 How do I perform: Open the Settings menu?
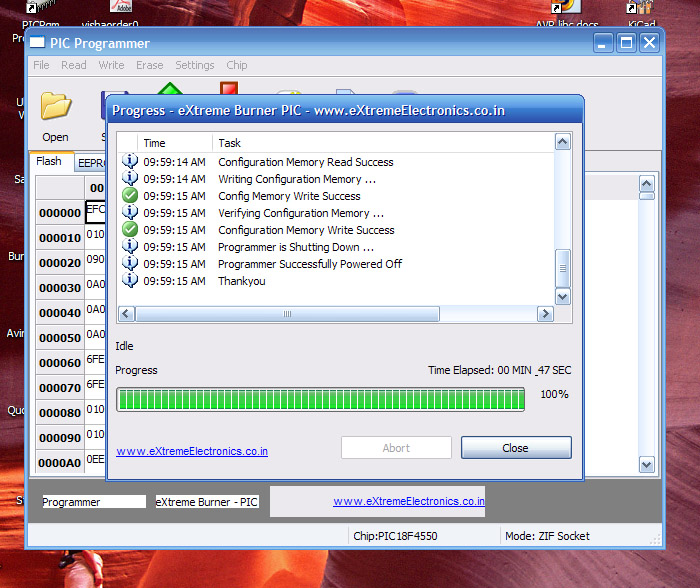coord(195,65)
